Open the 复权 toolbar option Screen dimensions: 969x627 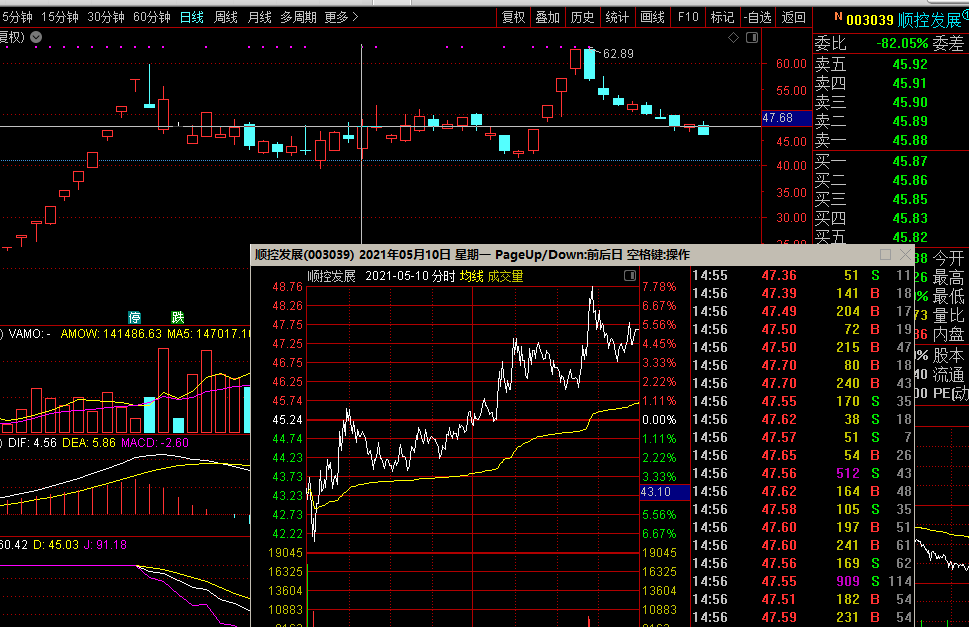514,17
